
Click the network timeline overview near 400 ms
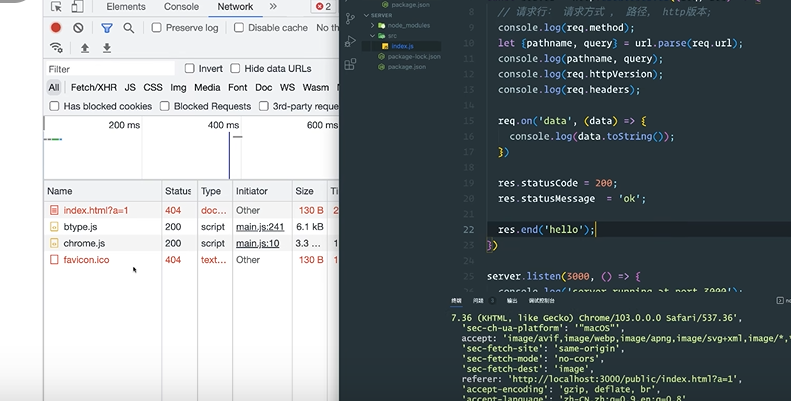click(223, 125)
